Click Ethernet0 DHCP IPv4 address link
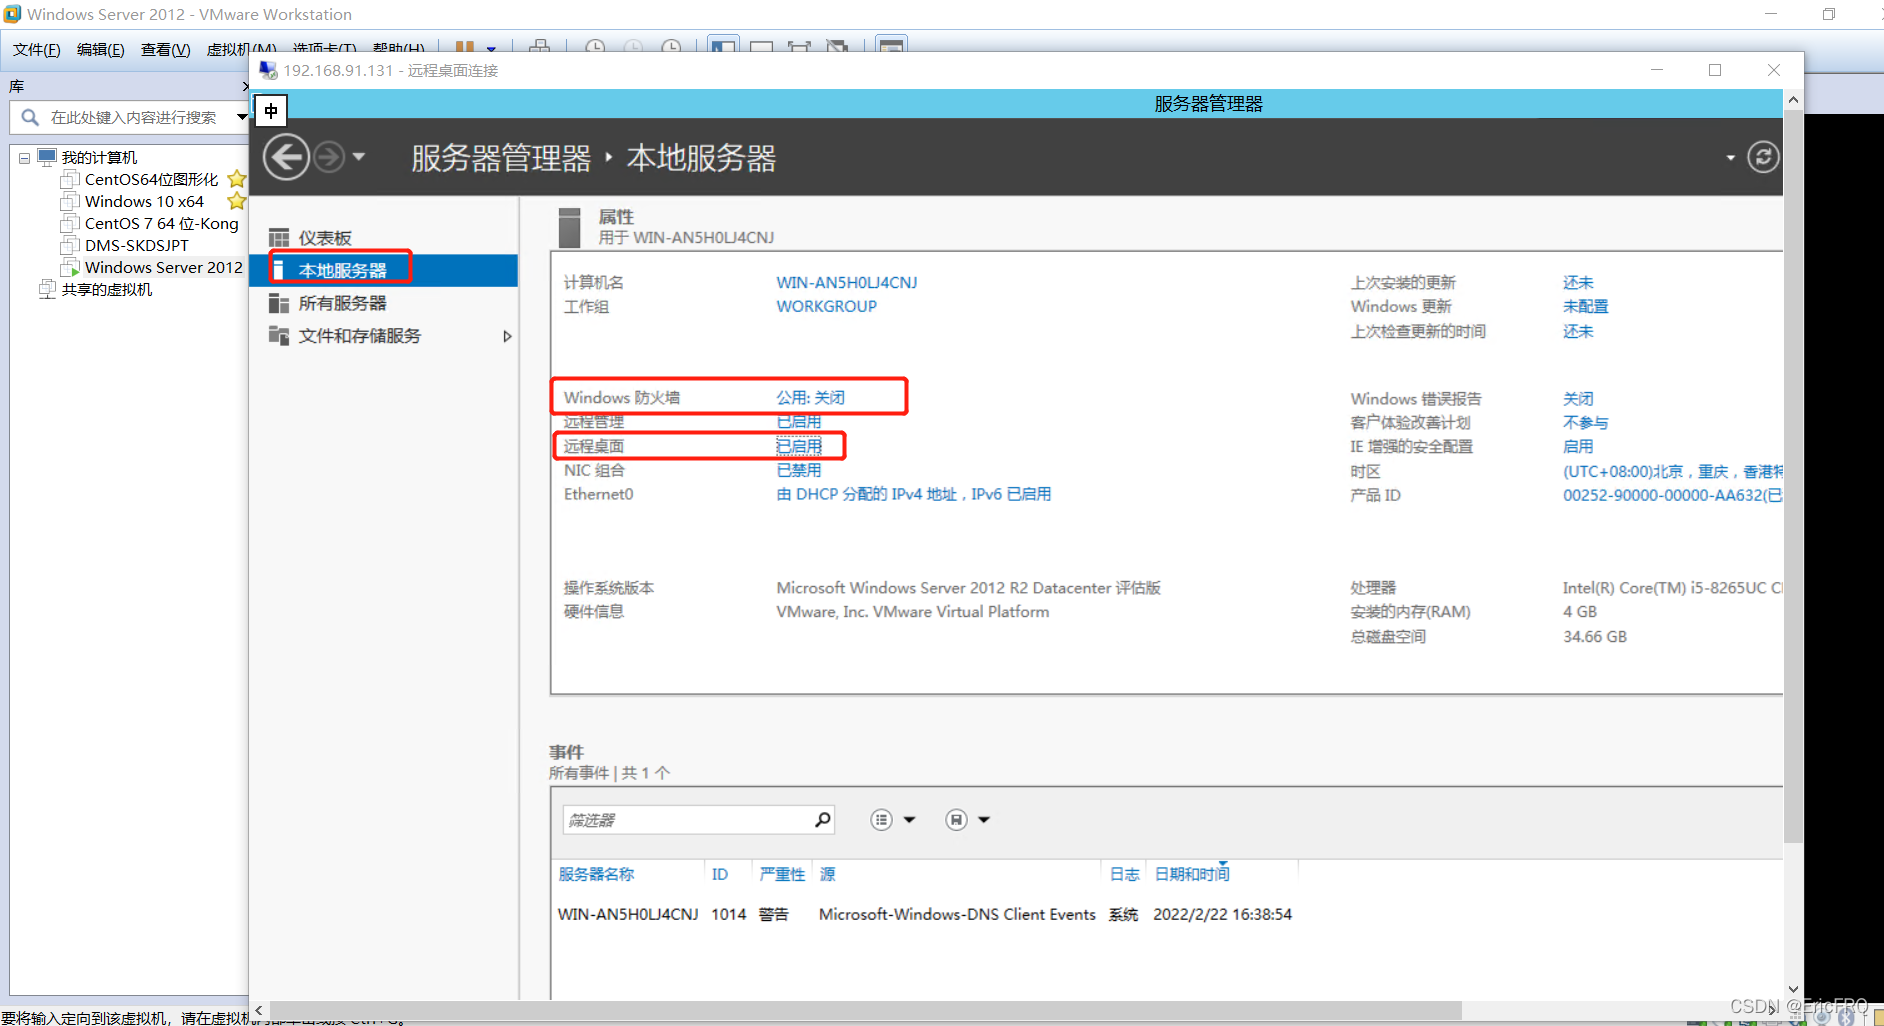Screen dimensions: 1884x1026 (x=913, y=494)
